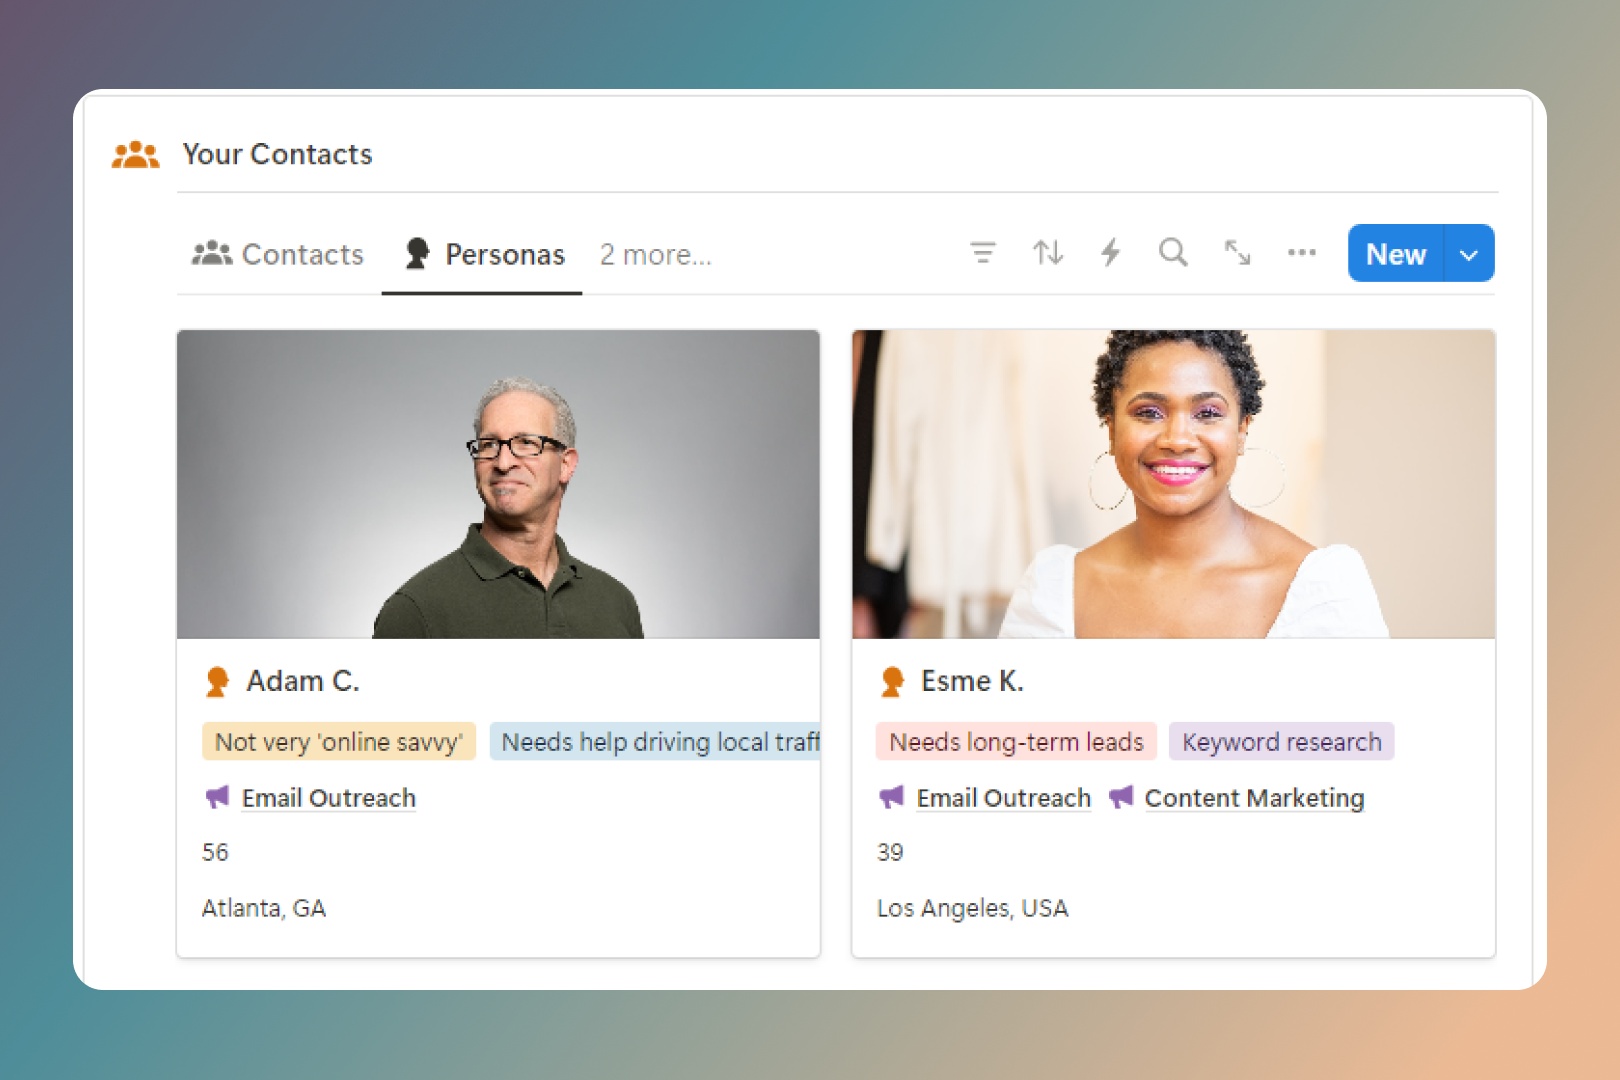Click the automations lightning bolt icon
Screen dimensions: 1620x1080
click(1110, 253)
